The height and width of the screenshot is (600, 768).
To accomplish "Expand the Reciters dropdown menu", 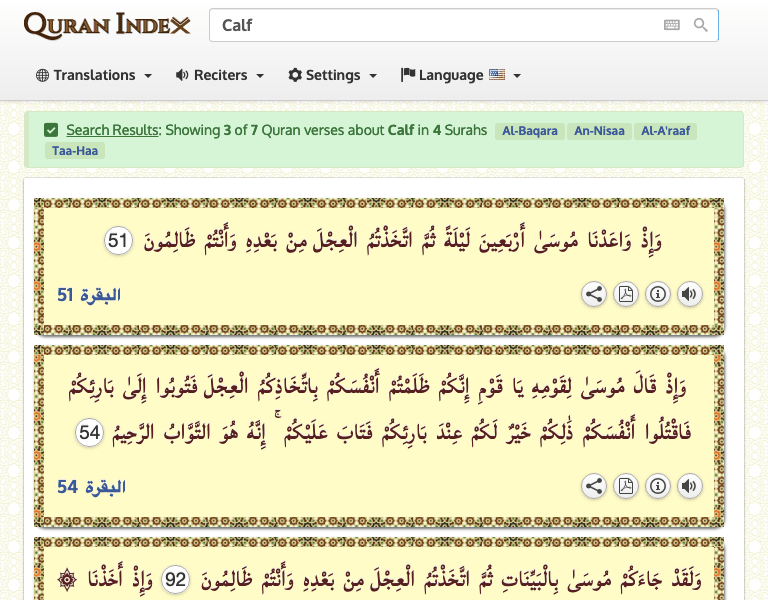I will pos(220,75).
